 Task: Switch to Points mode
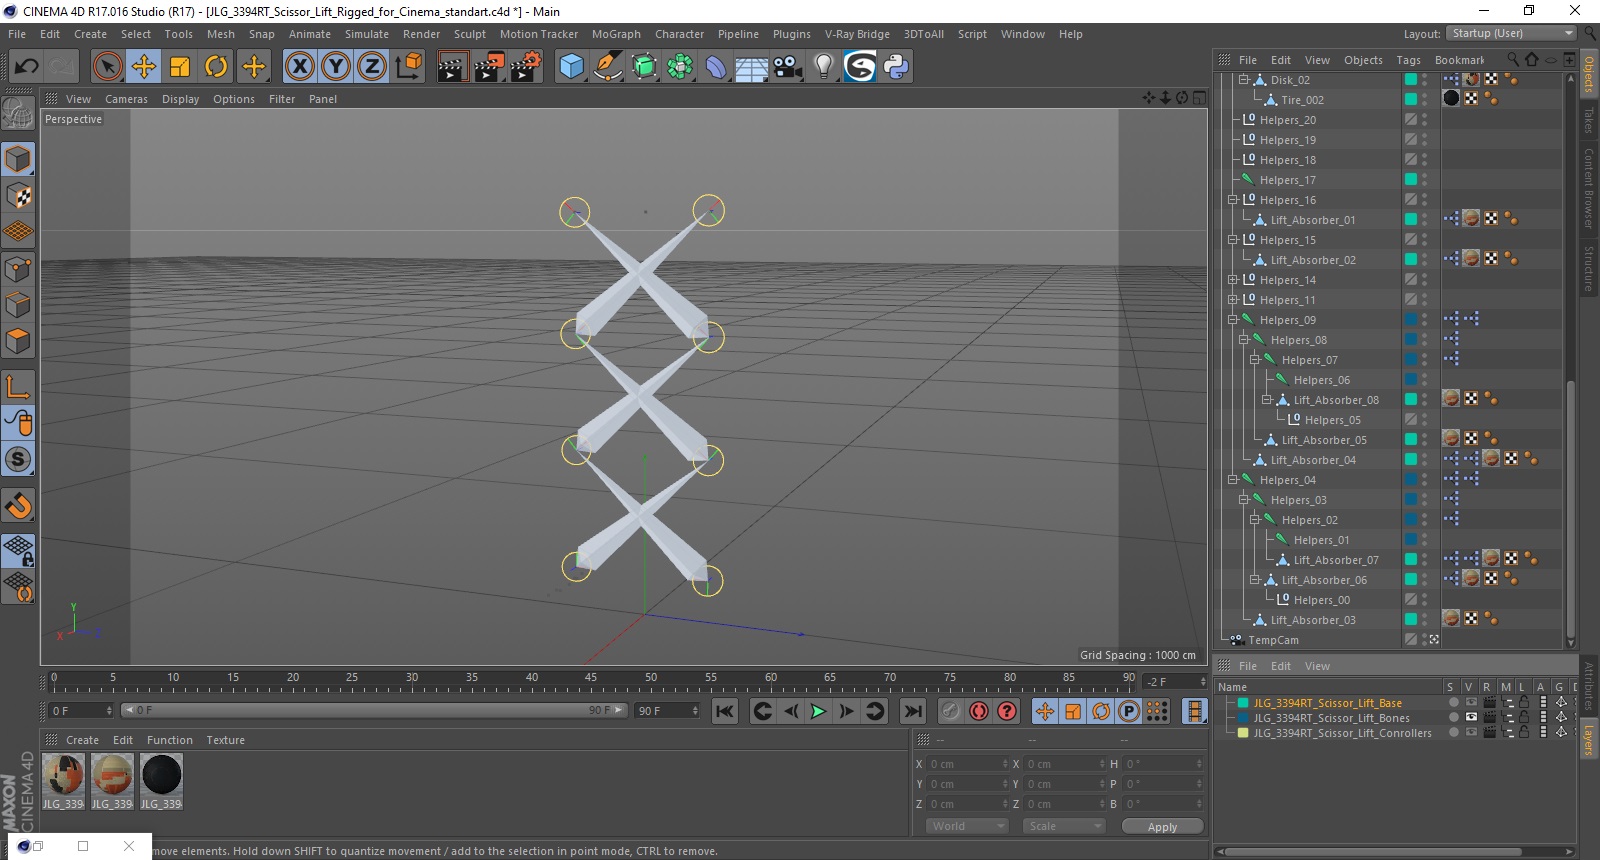tap(18, 269)
